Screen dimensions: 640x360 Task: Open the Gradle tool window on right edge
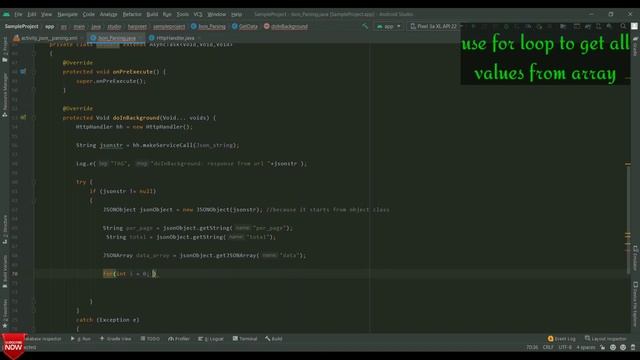(636, 46)
